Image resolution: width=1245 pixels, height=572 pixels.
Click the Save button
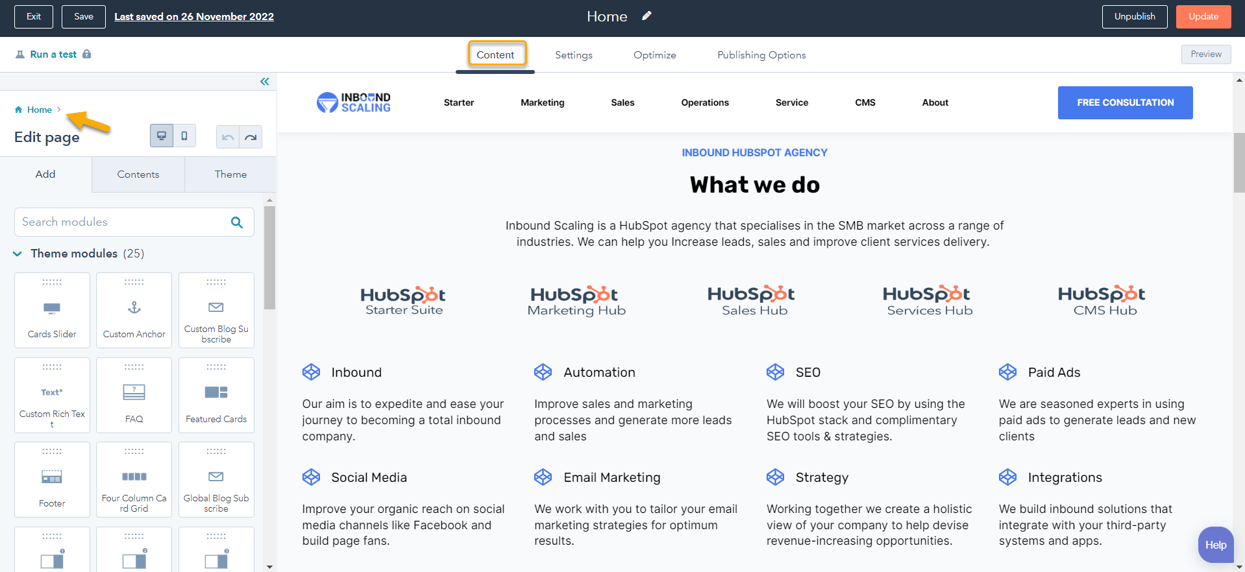[83, 16]
